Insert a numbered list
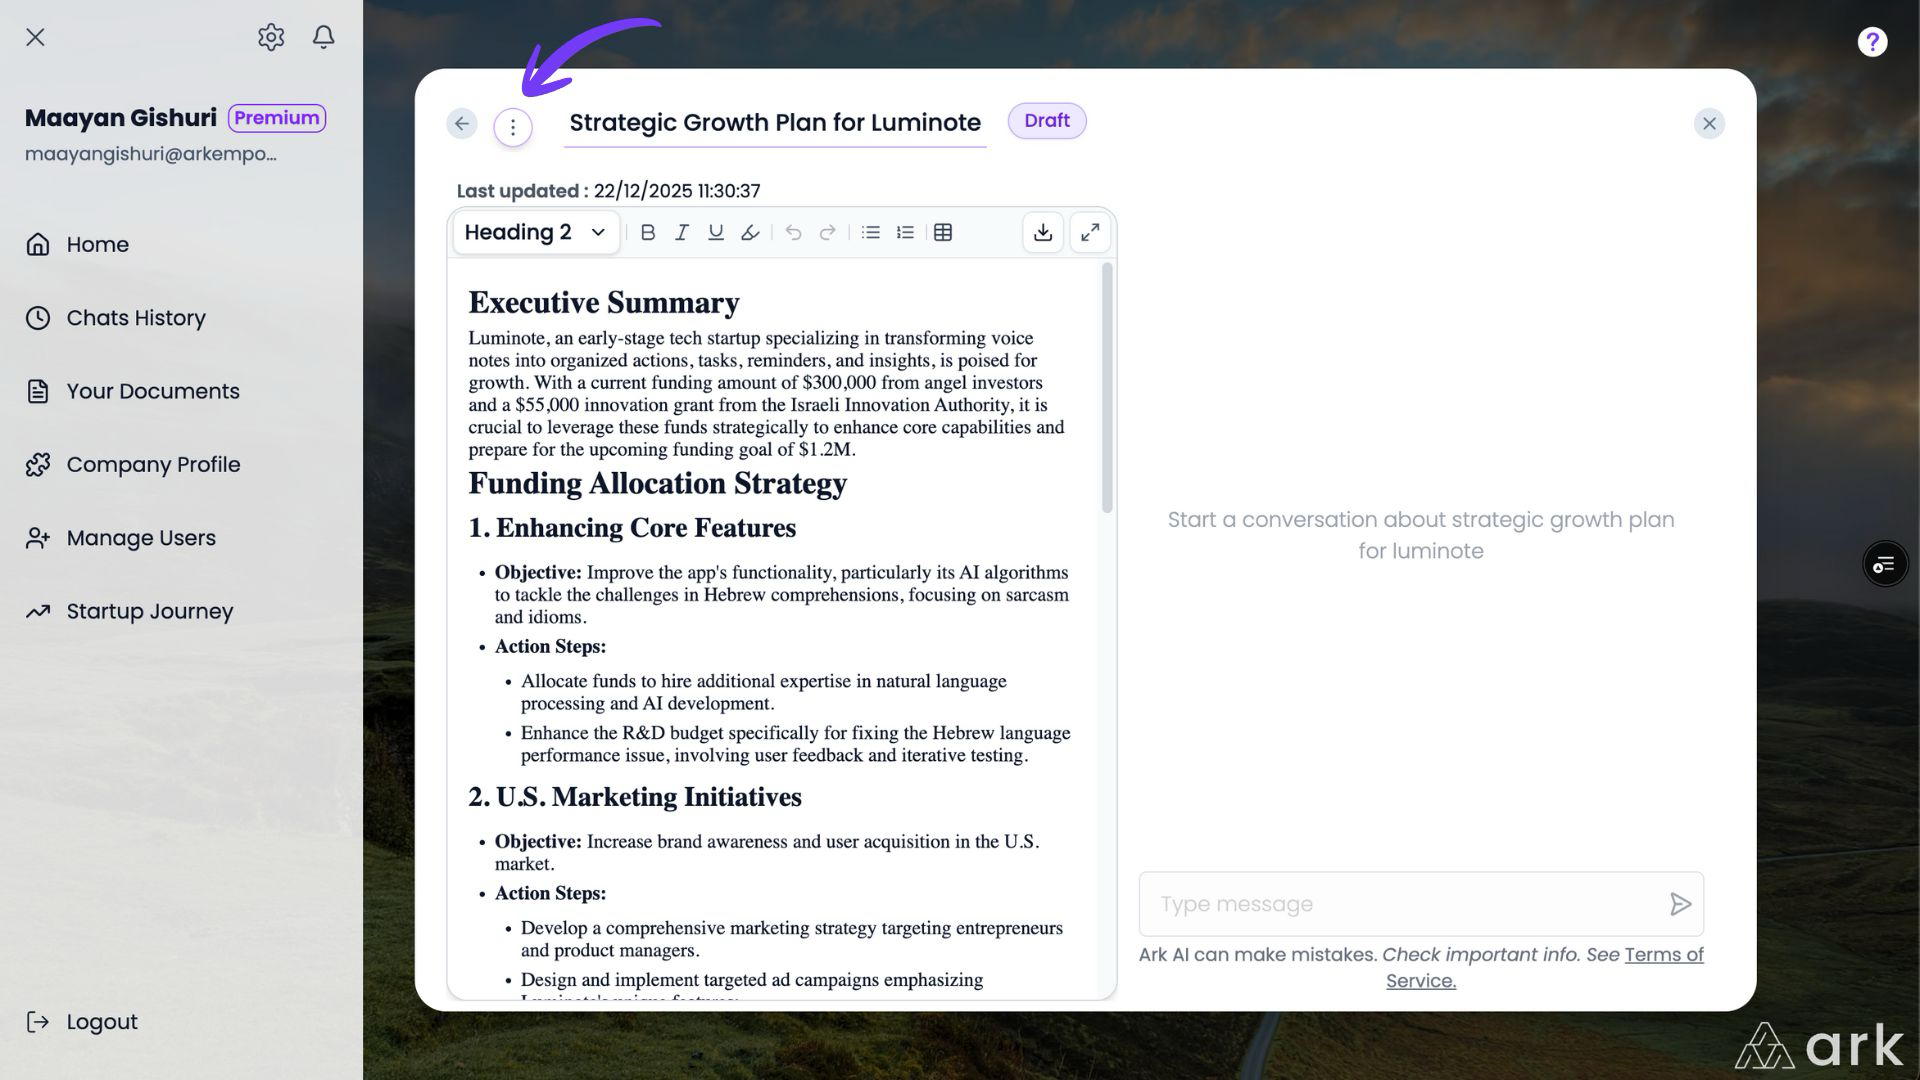This screenshot has height=1080, width=1920. pyautogui.click(x=905, y=233)
